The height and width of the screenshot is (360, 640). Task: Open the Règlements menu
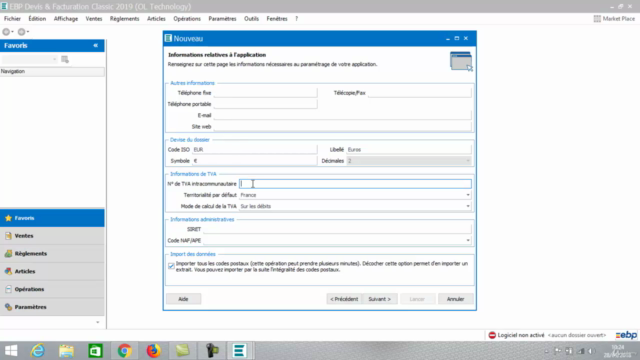click(x=124, y=19)
